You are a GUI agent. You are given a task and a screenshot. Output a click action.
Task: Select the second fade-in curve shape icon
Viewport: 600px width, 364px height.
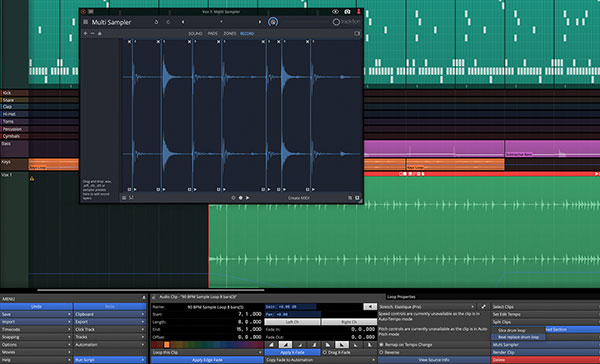[x=285, y=345]
